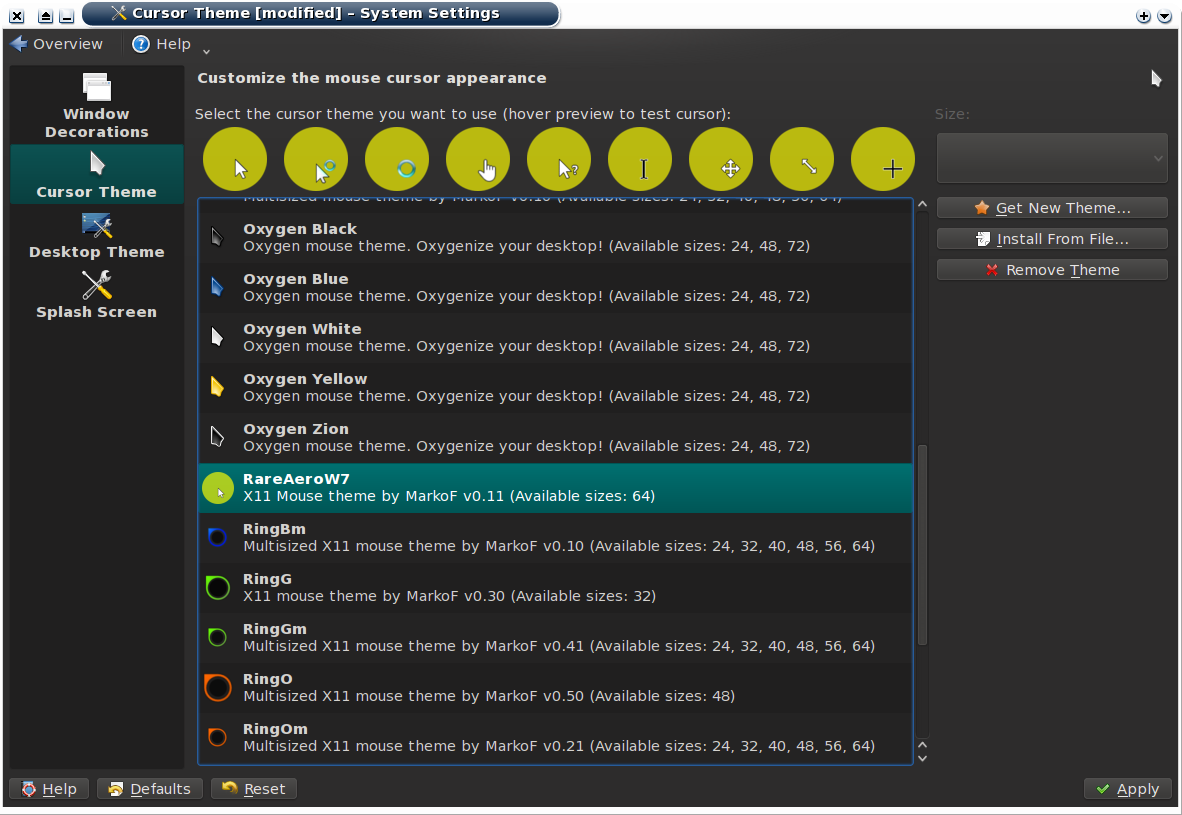Select the RingO cursor theme
The width and height of the screenshot is (1182, 815).
pyautogui.click(x=555, y=688)
